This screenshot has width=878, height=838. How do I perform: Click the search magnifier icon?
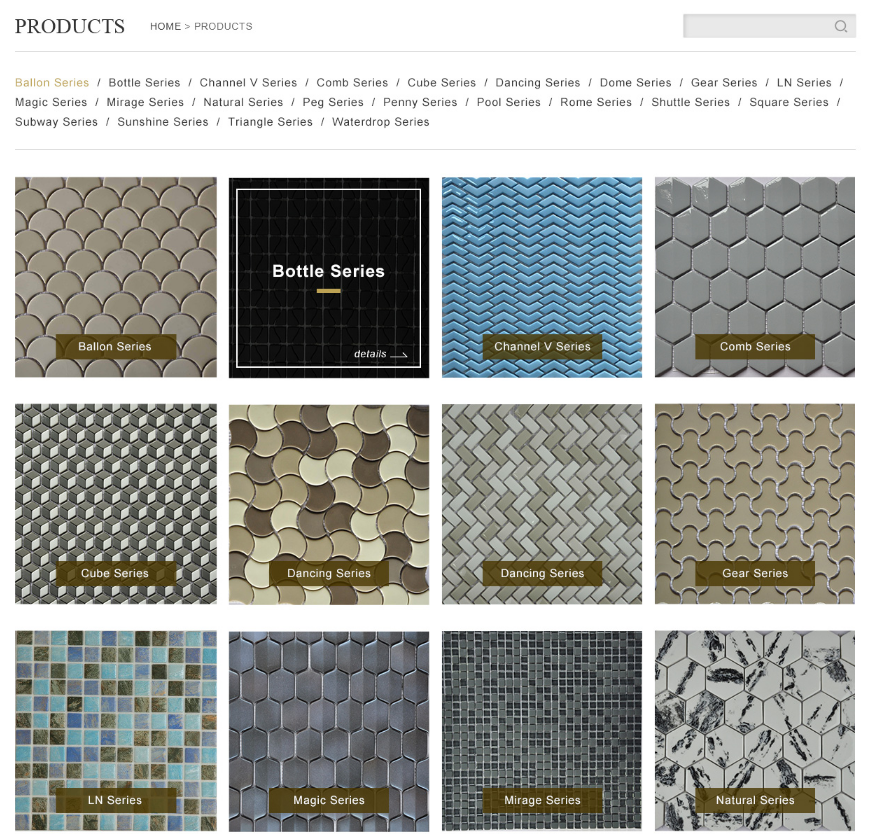pyautogui.click(x=840, y=26)
